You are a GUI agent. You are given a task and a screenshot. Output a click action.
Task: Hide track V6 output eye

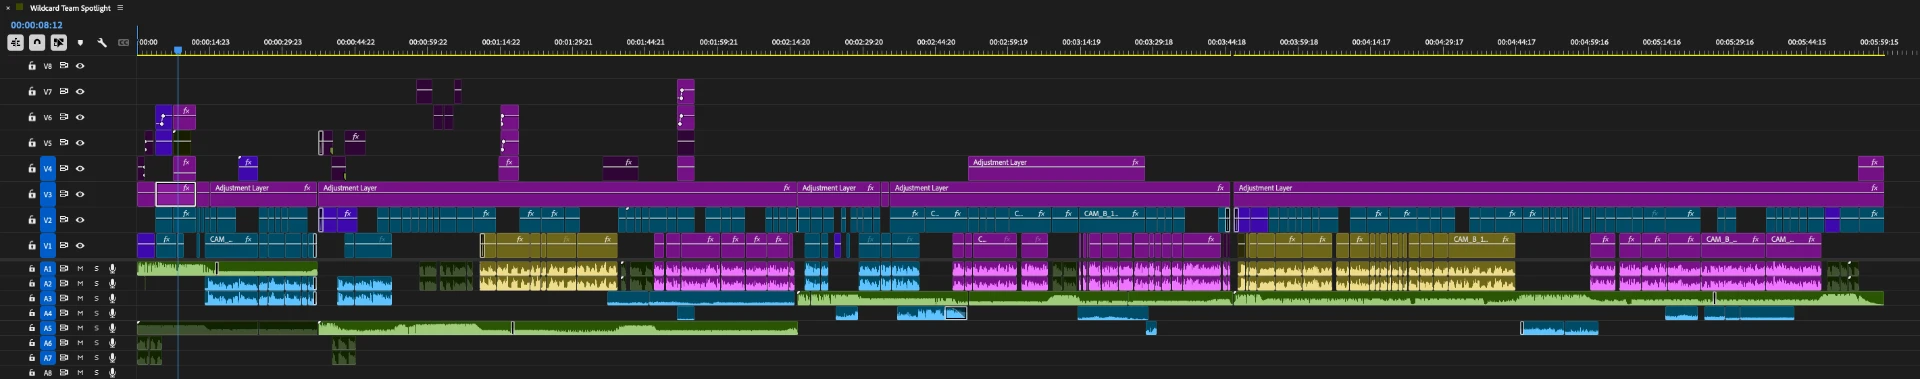coord(80,117)
